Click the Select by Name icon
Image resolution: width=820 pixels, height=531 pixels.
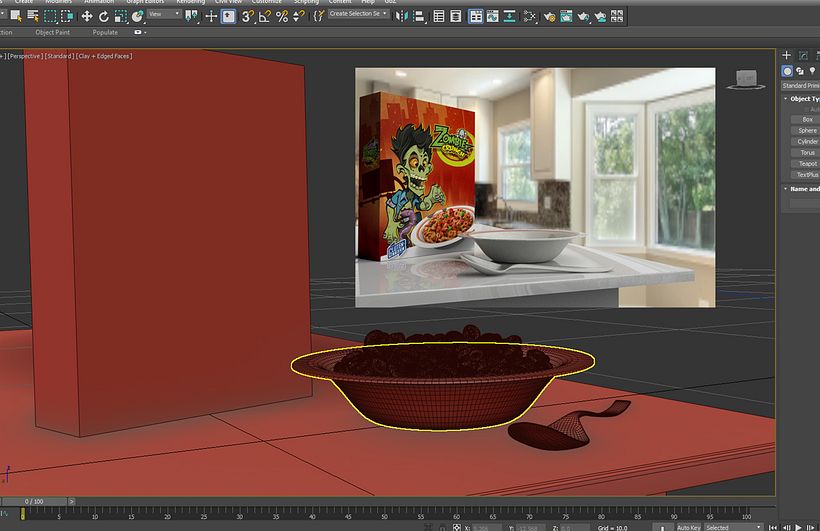click(x=33, y=16)
